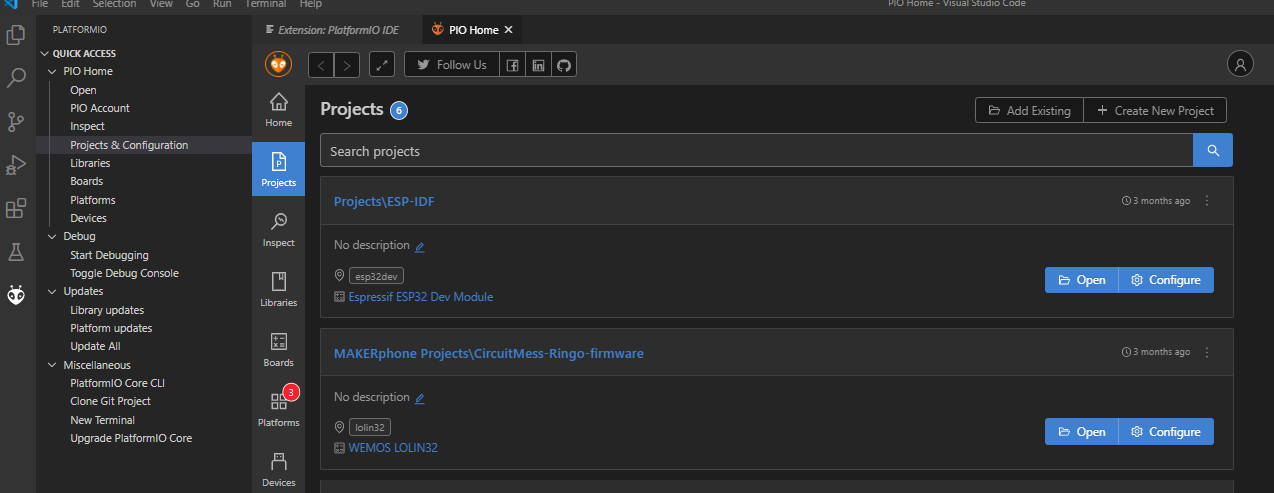Screen dimensions: 1274x493
Task: Click Create New Project button
Action: (1155, 110)
